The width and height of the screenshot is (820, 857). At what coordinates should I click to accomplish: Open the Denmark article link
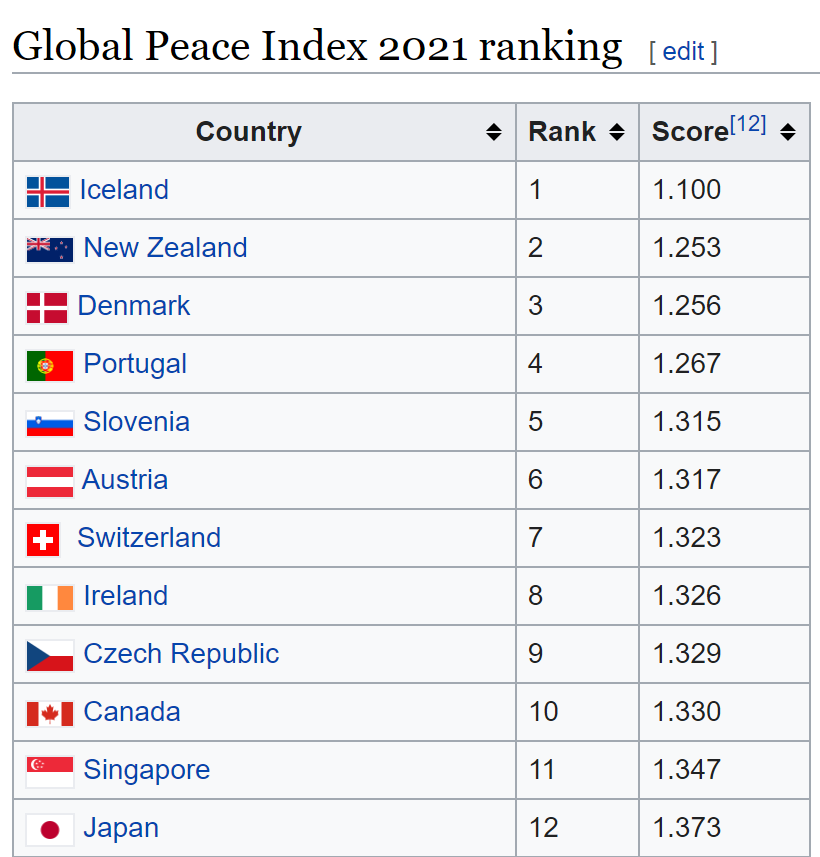point(134,306)
